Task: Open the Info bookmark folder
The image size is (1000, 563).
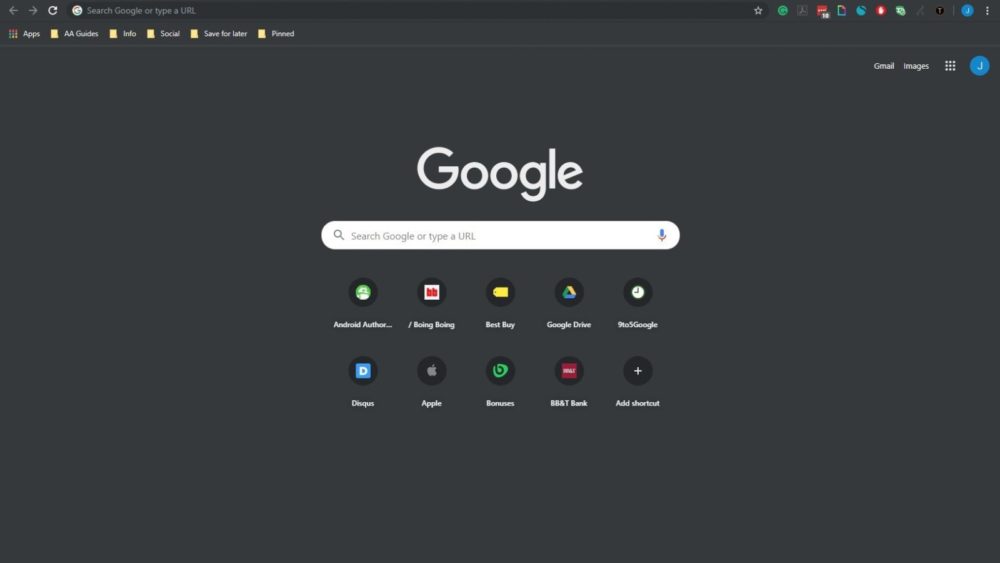Action: tap(123, 34)
